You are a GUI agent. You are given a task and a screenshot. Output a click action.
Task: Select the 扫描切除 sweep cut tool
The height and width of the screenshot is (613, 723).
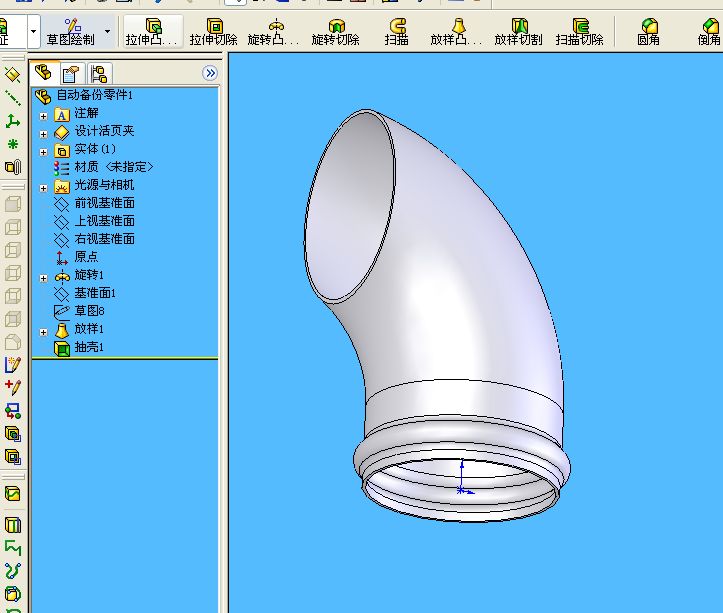pos(580,32)
